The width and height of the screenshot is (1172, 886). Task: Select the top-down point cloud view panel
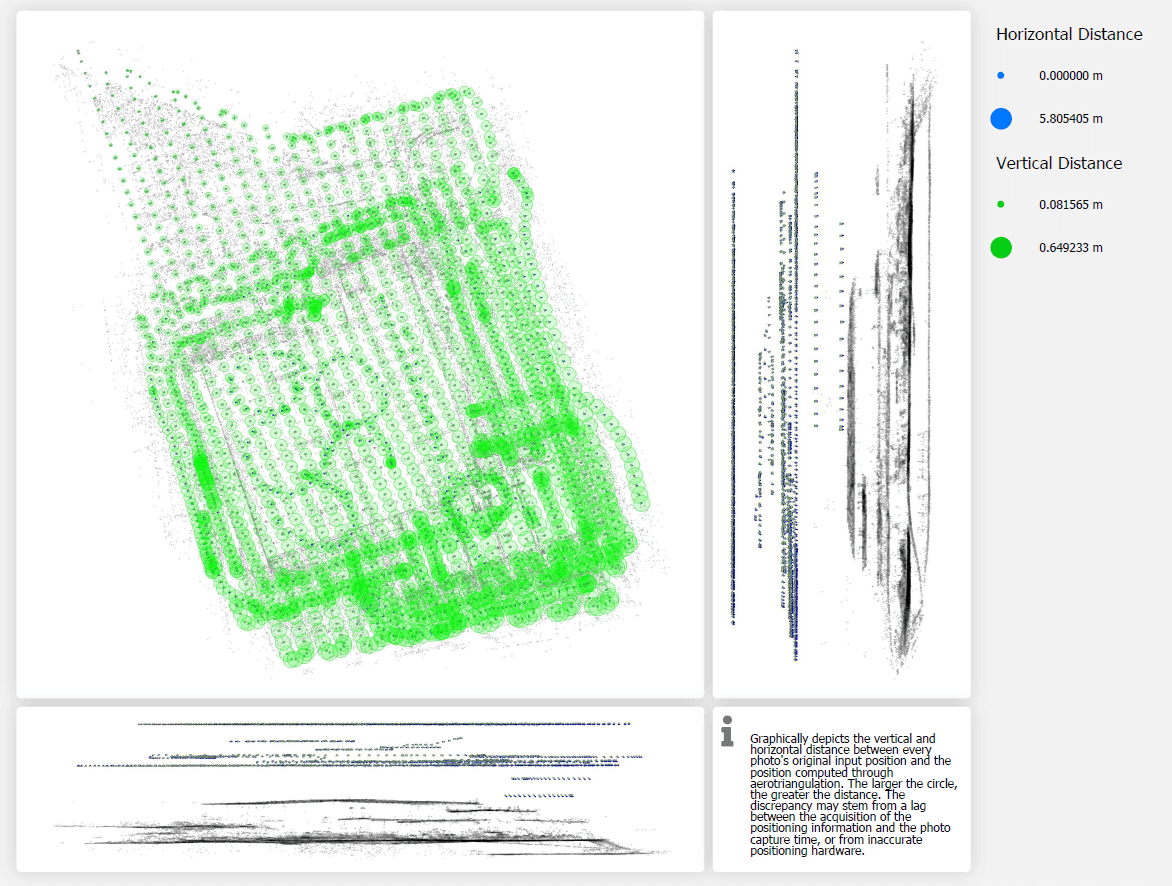pos(360,355)
